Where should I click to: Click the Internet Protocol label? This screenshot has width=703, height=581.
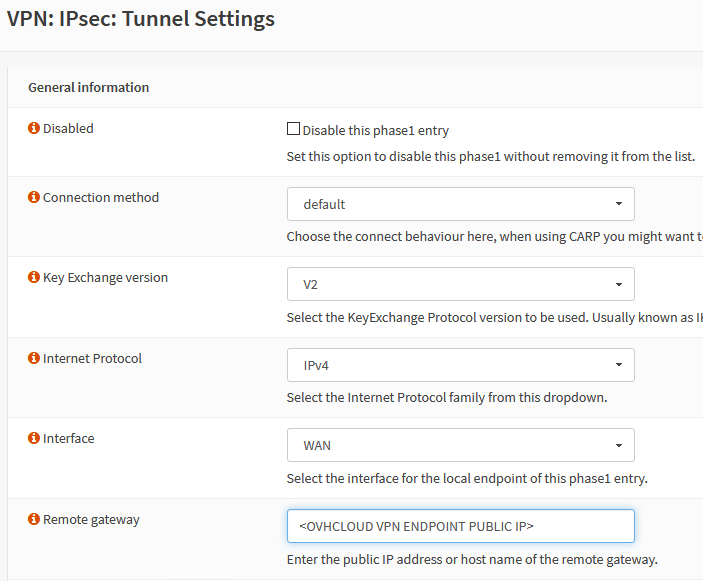[x=92, y=358]
